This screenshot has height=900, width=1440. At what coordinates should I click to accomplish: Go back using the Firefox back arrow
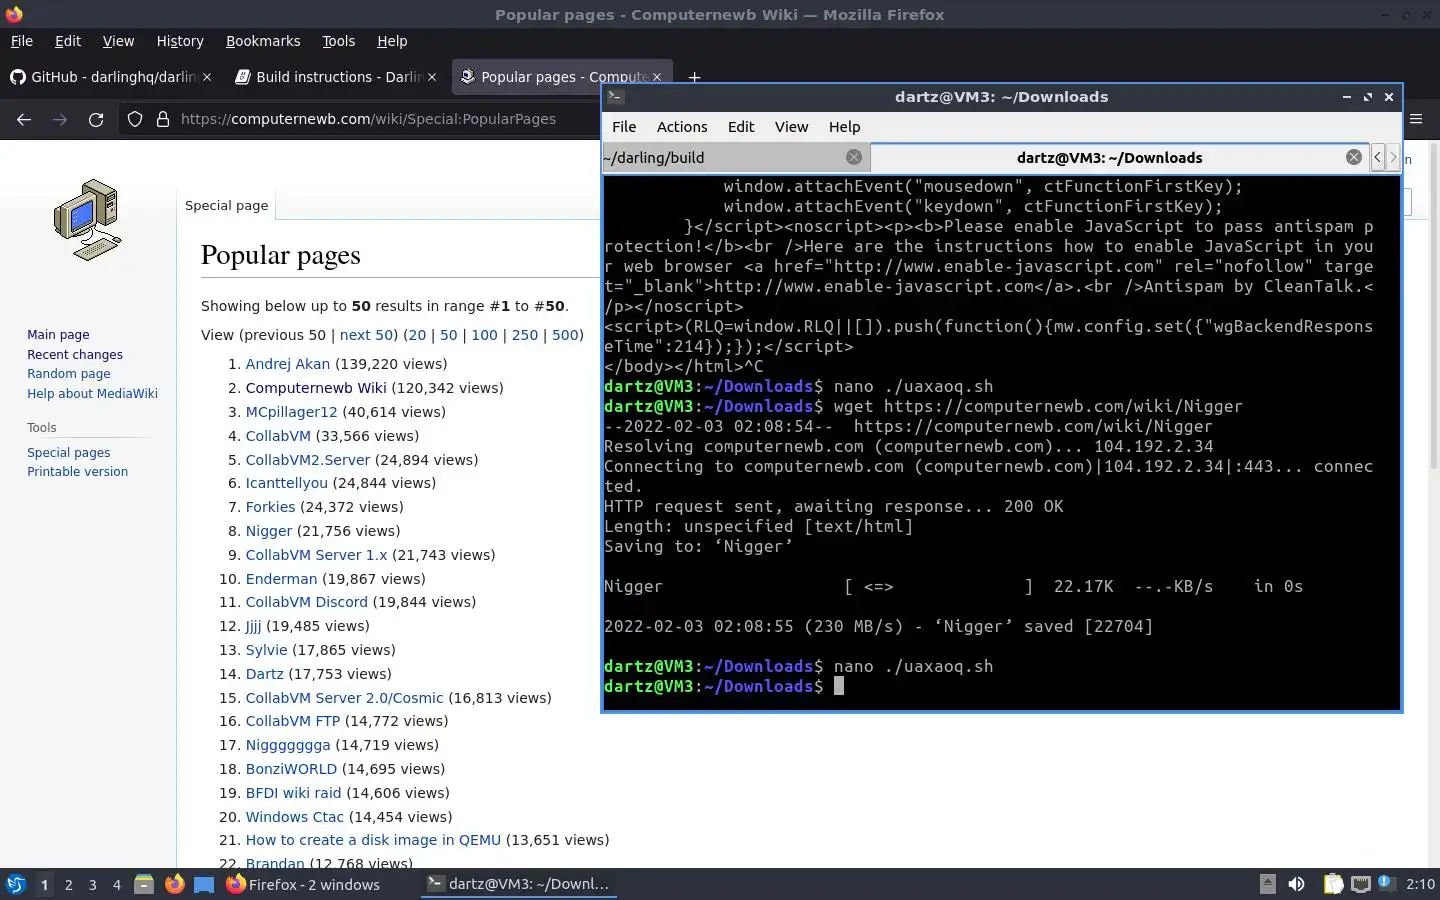click(x=24, y=119)
